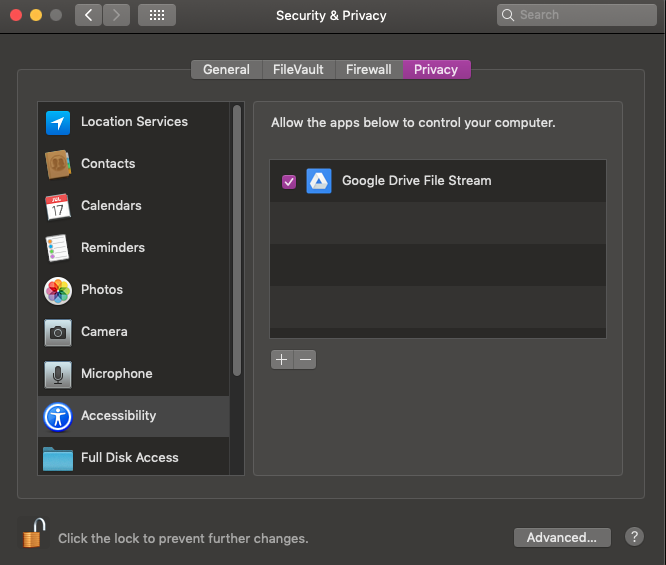Select Camera privacy category
666x565 pixels.
104,332
